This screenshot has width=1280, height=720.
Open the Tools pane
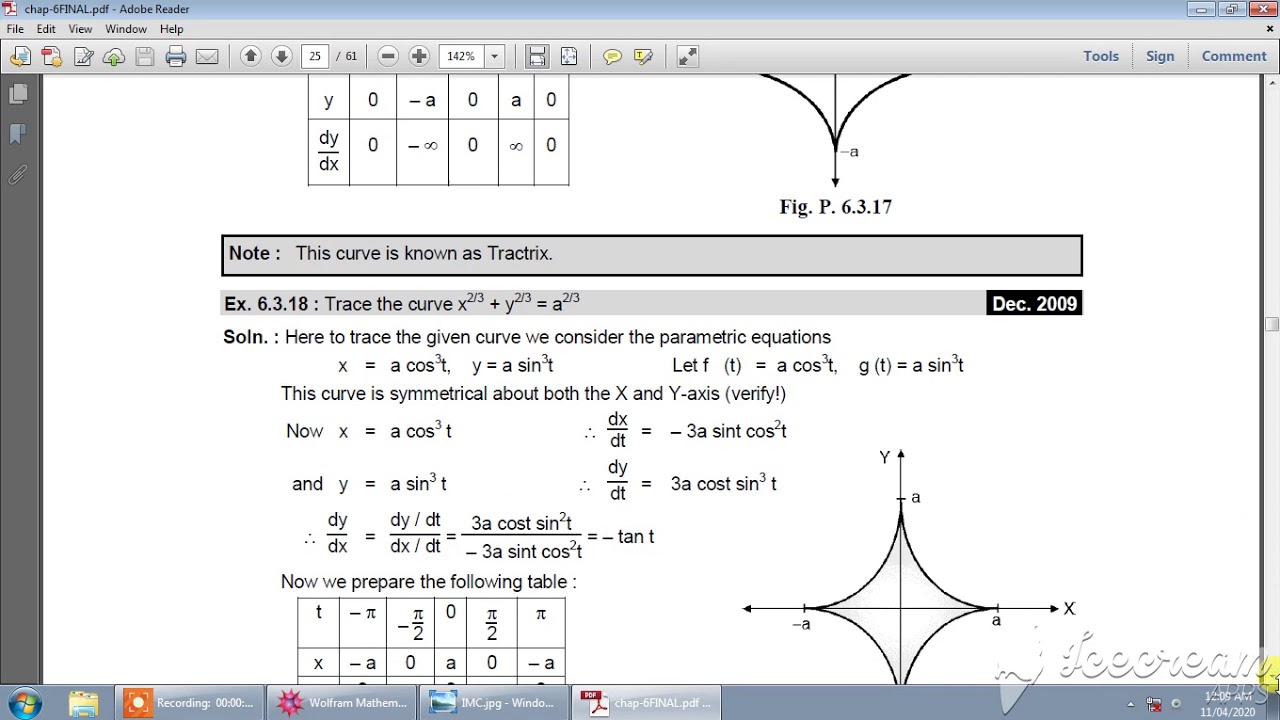tap(1101, 56)
